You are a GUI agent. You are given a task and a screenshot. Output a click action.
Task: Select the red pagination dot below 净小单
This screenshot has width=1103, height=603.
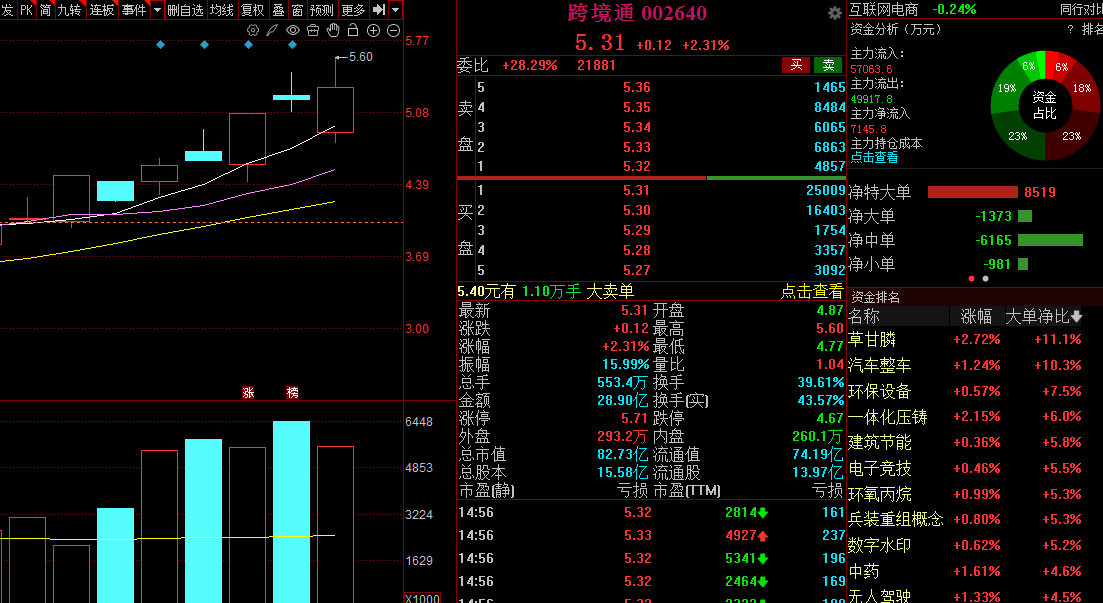pyautogui.click(x=972, y=279)
